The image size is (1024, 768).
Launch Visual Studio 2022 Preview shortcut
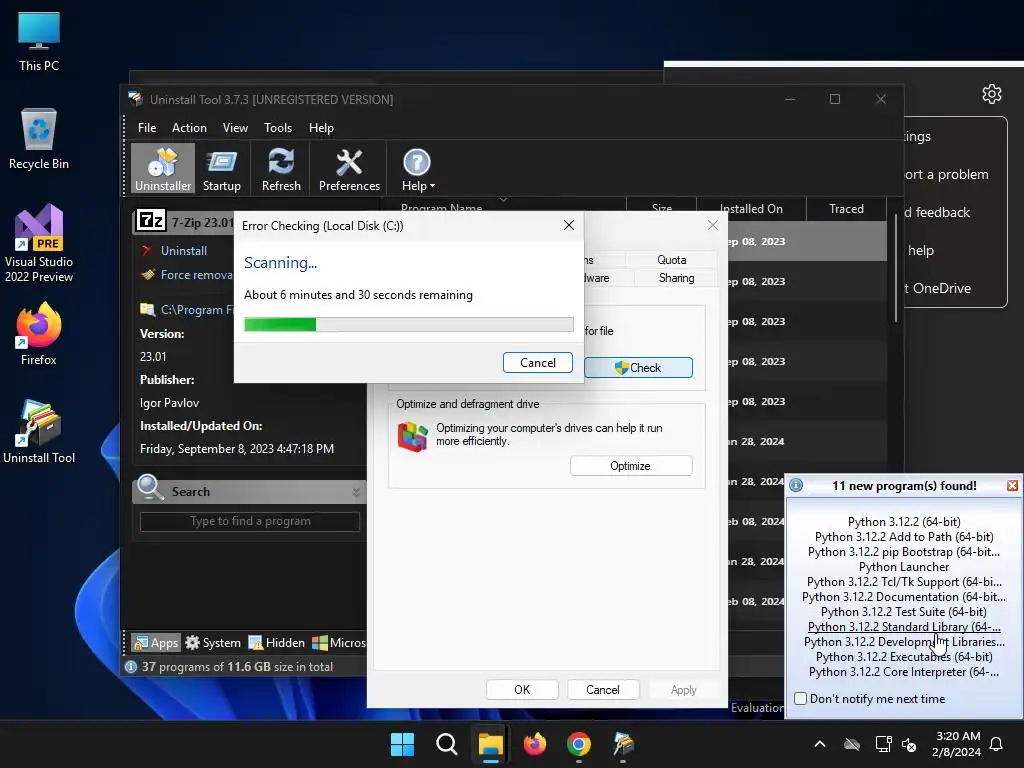click(x=39, y=243)
